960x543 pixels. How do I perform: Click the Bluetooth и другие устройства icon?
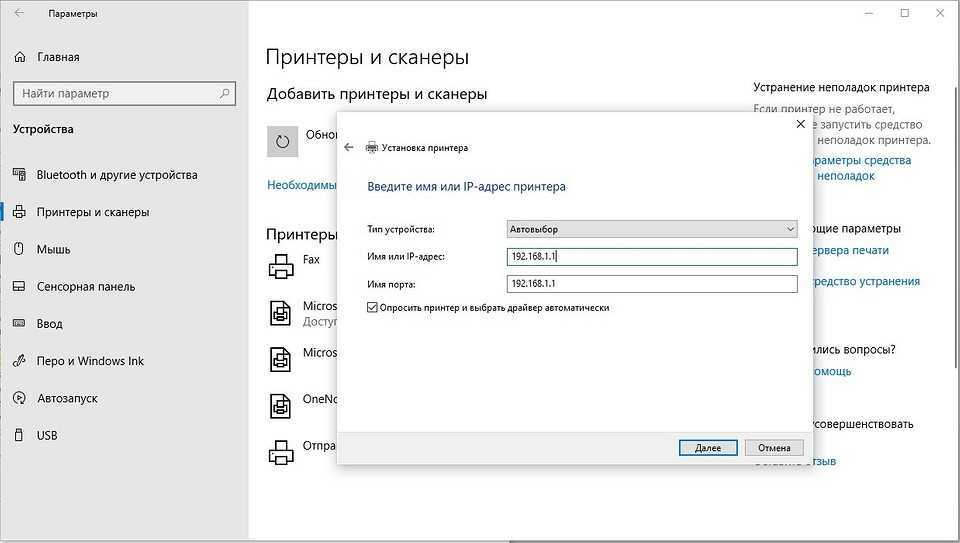pyautogui.click(x=20, y=174)
